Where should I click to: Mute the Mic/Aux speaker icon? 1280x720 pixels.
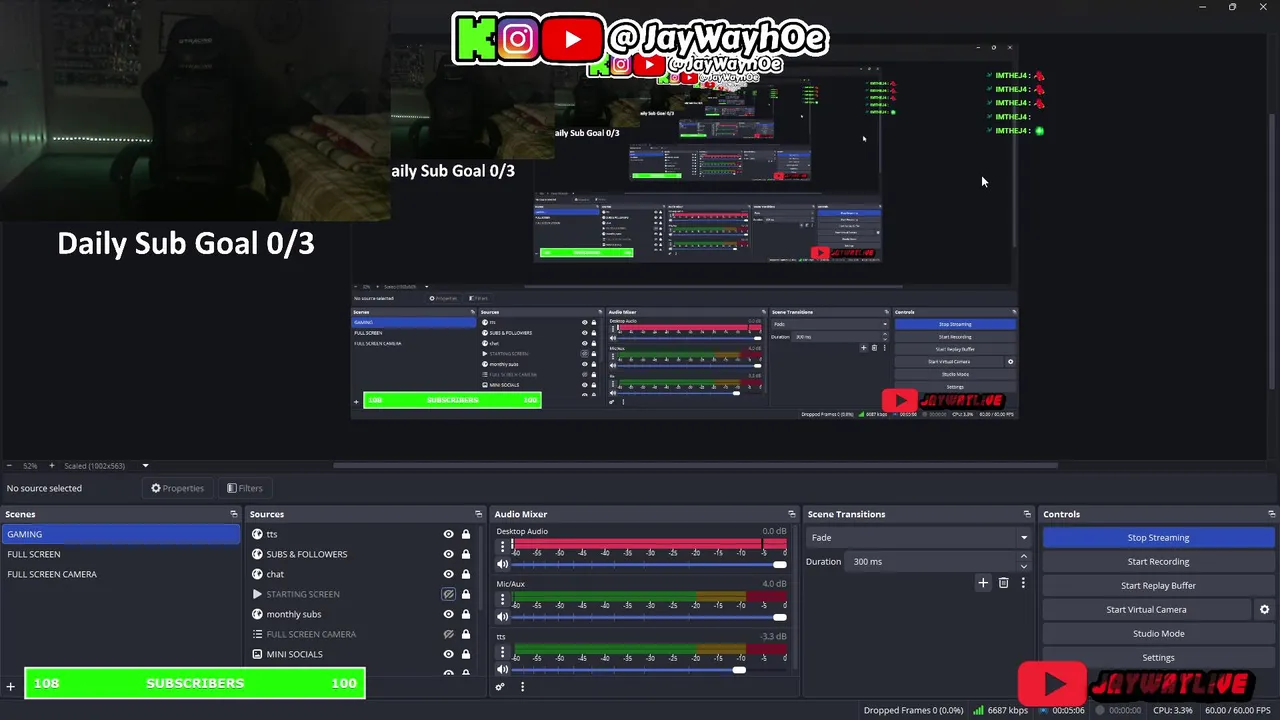(503, 617)
